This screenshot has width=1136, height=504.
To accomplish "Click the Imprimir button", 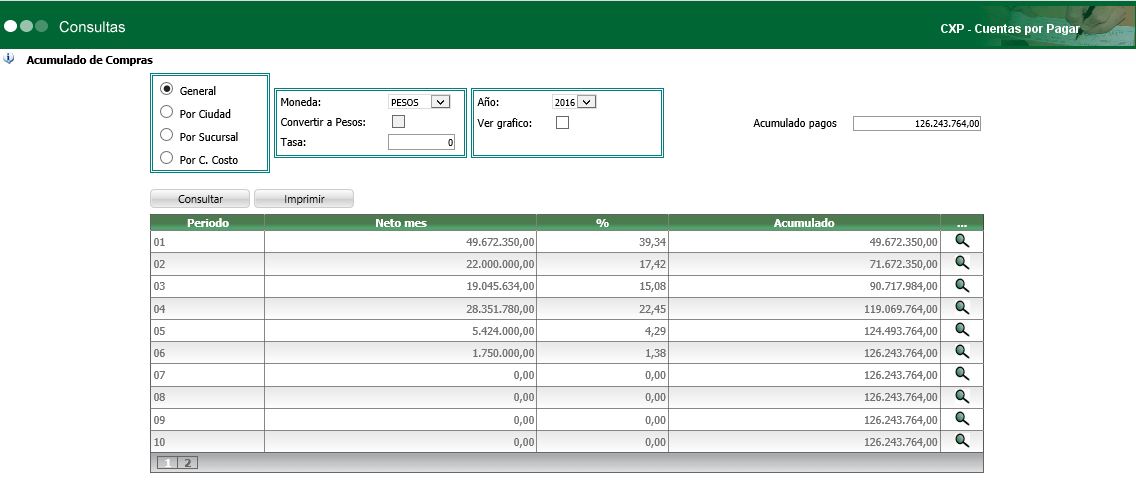I will coord(304,198).
